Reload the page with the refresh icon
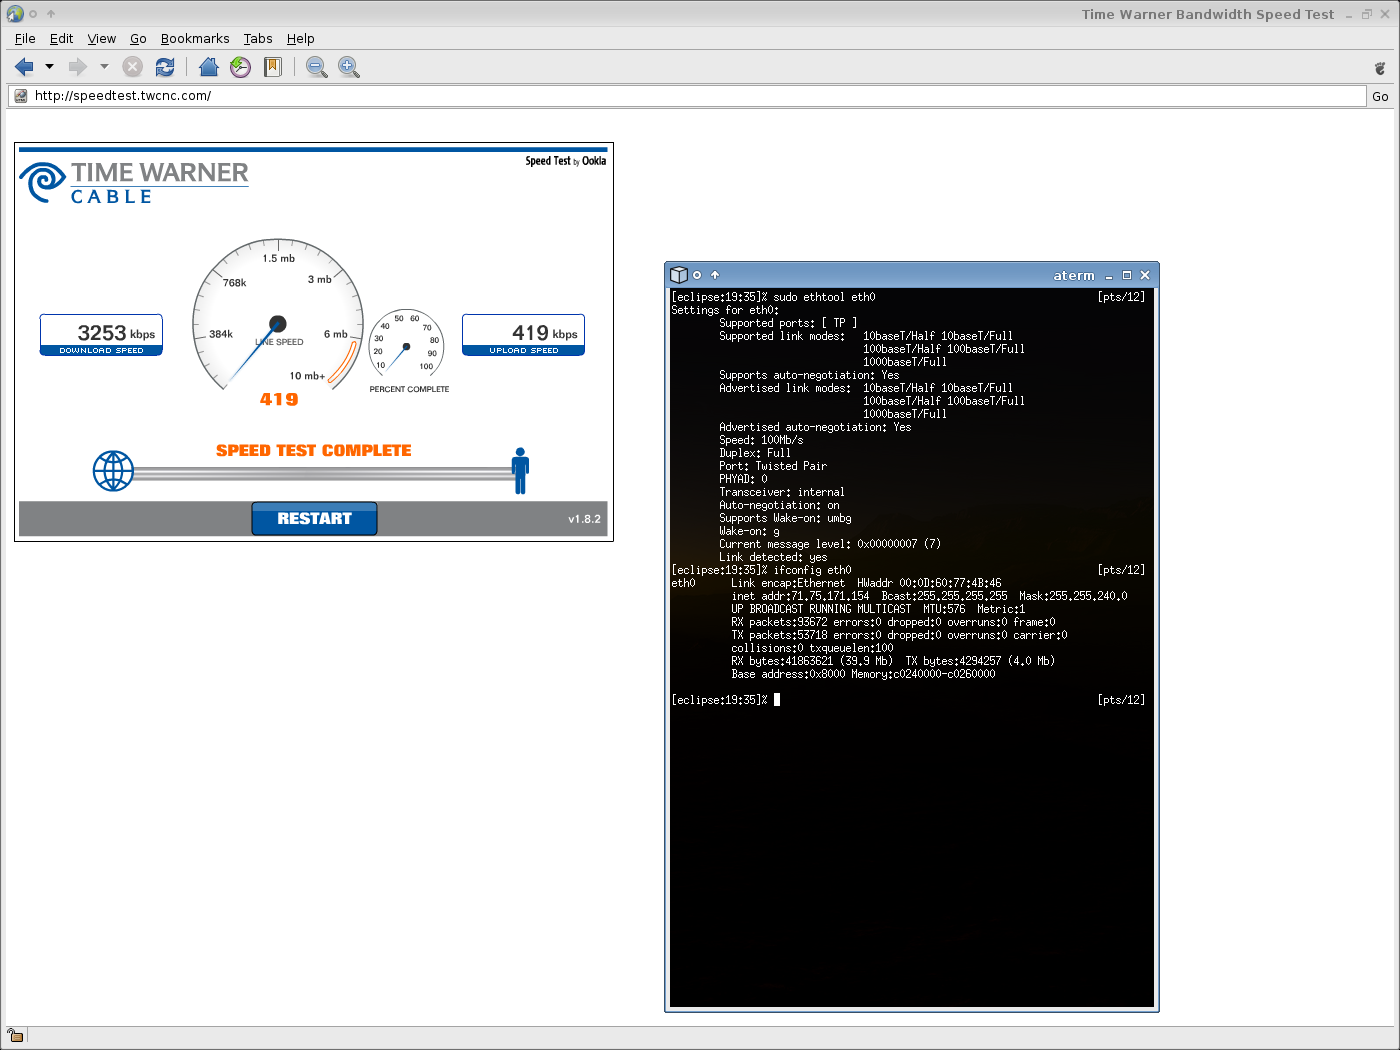Image resolution: width=1400 pixels, height=1050 pixels. pyautogui.click(x=165, y=67)
